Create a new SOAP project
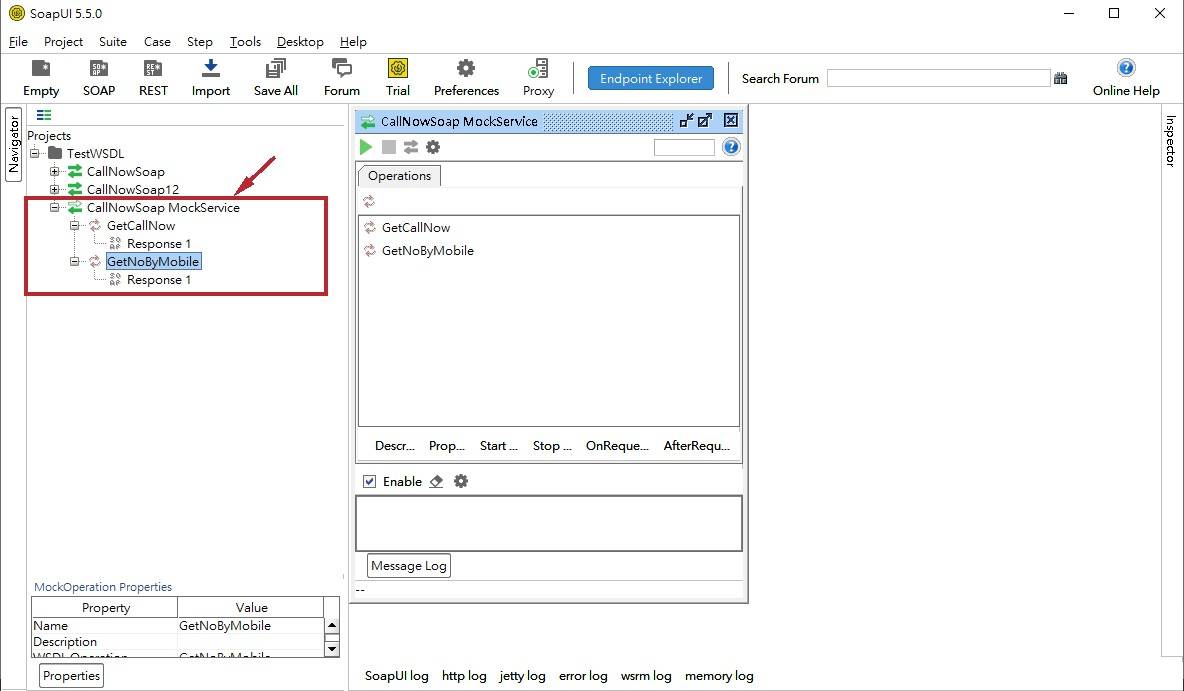1184x691 pixels. pos(99,79)
